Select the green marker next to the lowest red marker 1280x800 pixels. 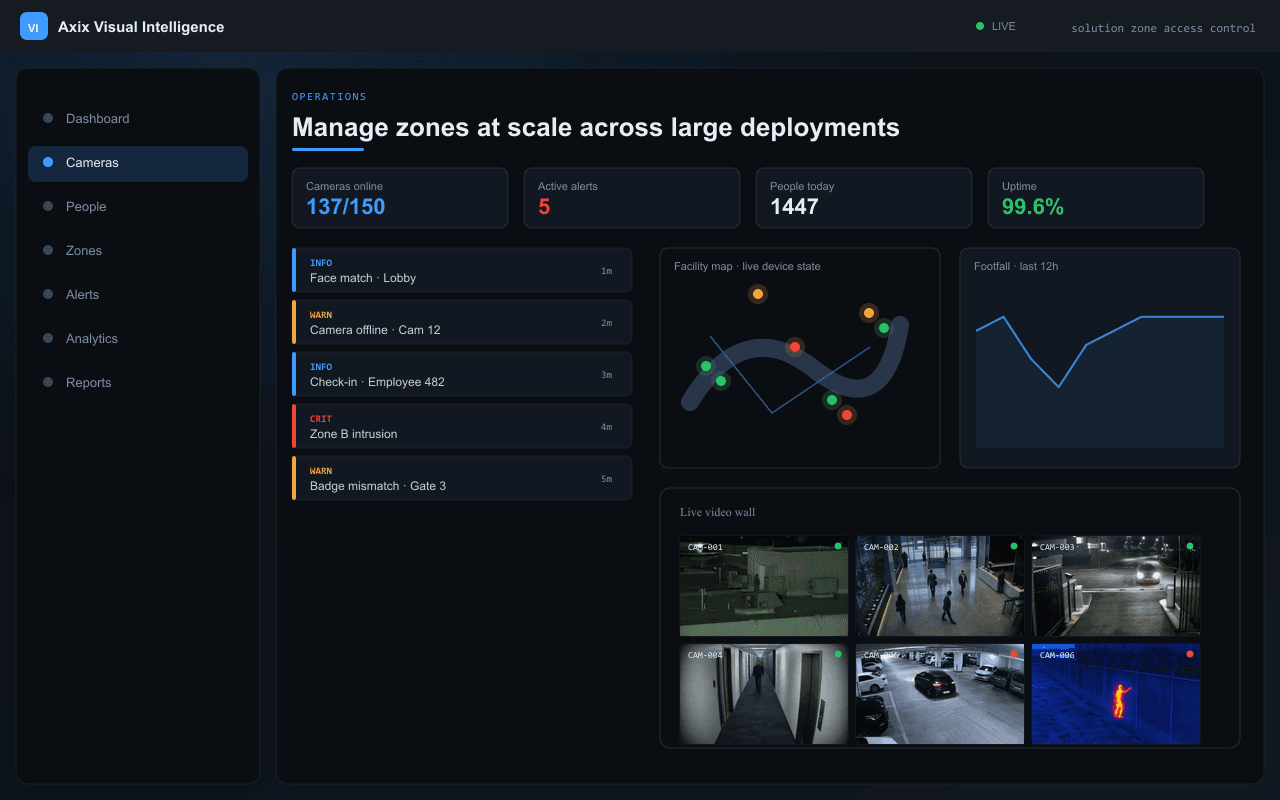tap(831, 400)
